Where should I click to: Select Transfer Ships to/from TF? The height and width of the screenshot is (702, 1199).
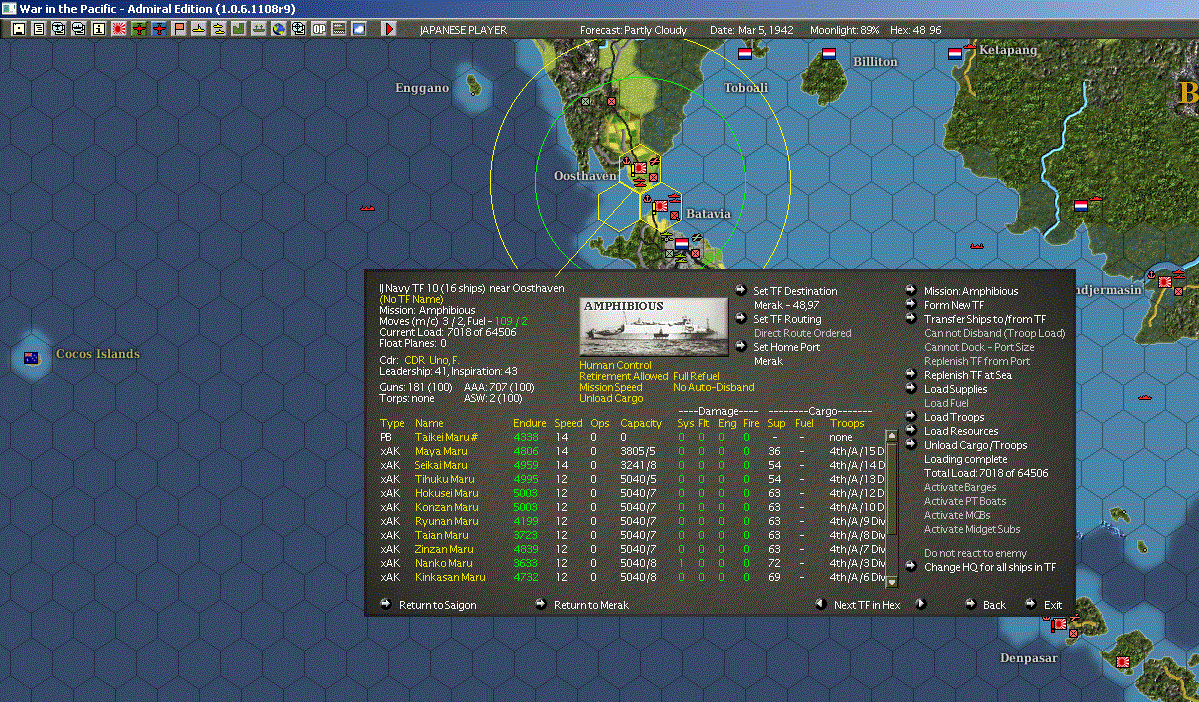coord(984,319)
